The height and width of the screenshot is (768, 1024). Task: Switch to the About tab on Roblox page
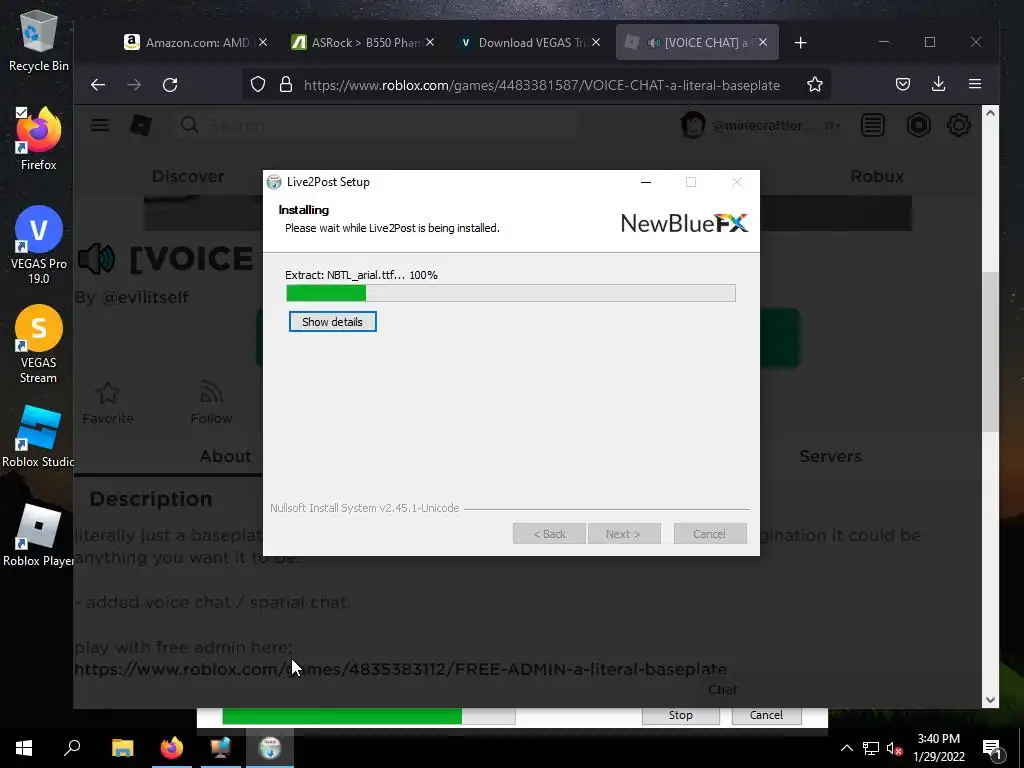tap(225, 456)
